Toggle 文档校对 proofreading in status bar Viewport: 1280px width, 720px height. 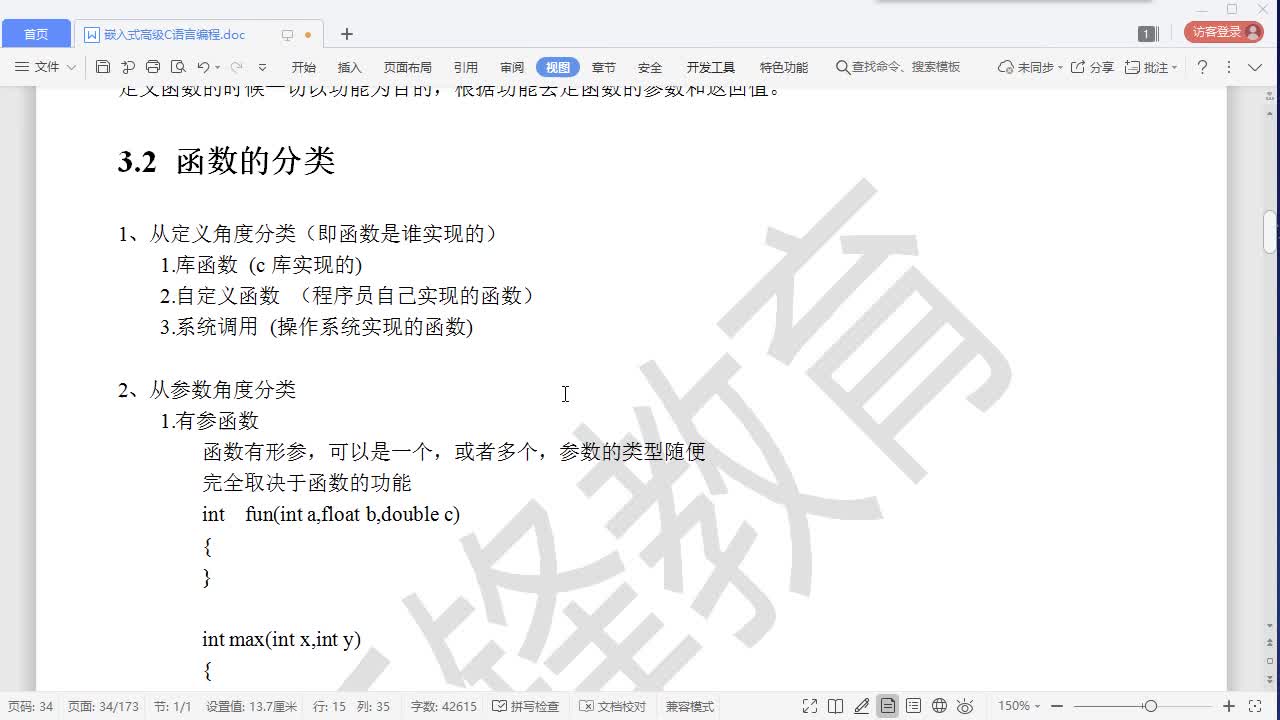(x=613, y=706)
